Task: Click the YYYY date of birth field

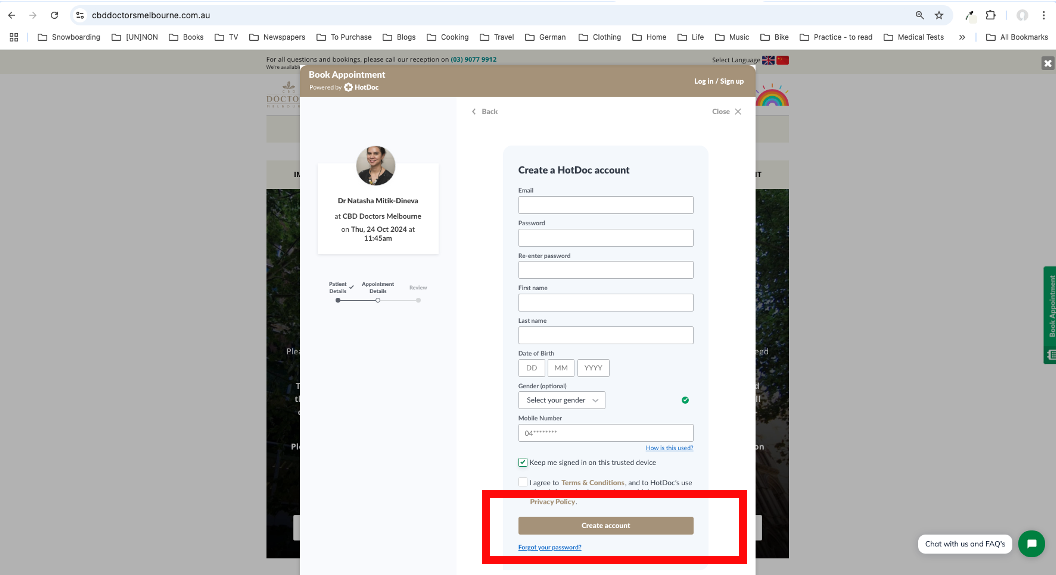Action: 593,368
